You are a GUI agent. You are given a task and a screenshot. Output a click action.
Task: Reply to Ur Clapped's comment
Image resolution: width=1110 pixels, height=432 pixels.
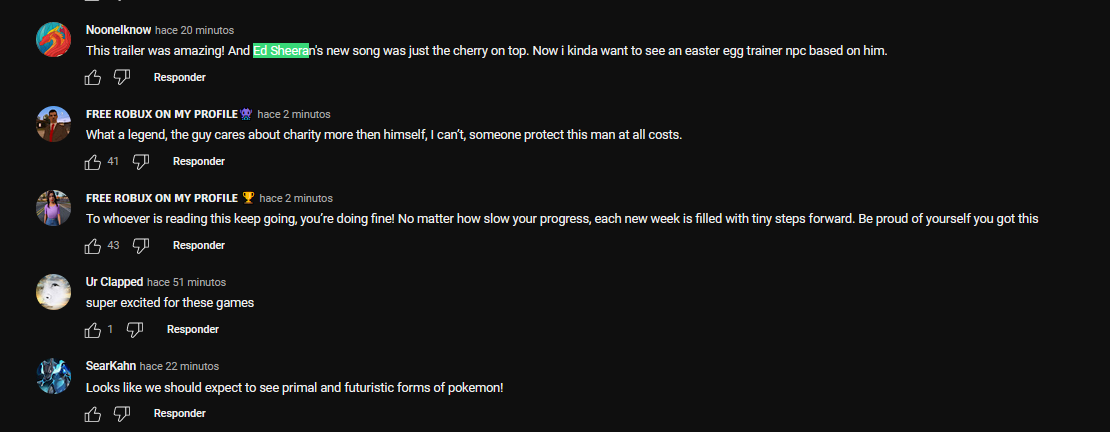(x=193, y=329)
